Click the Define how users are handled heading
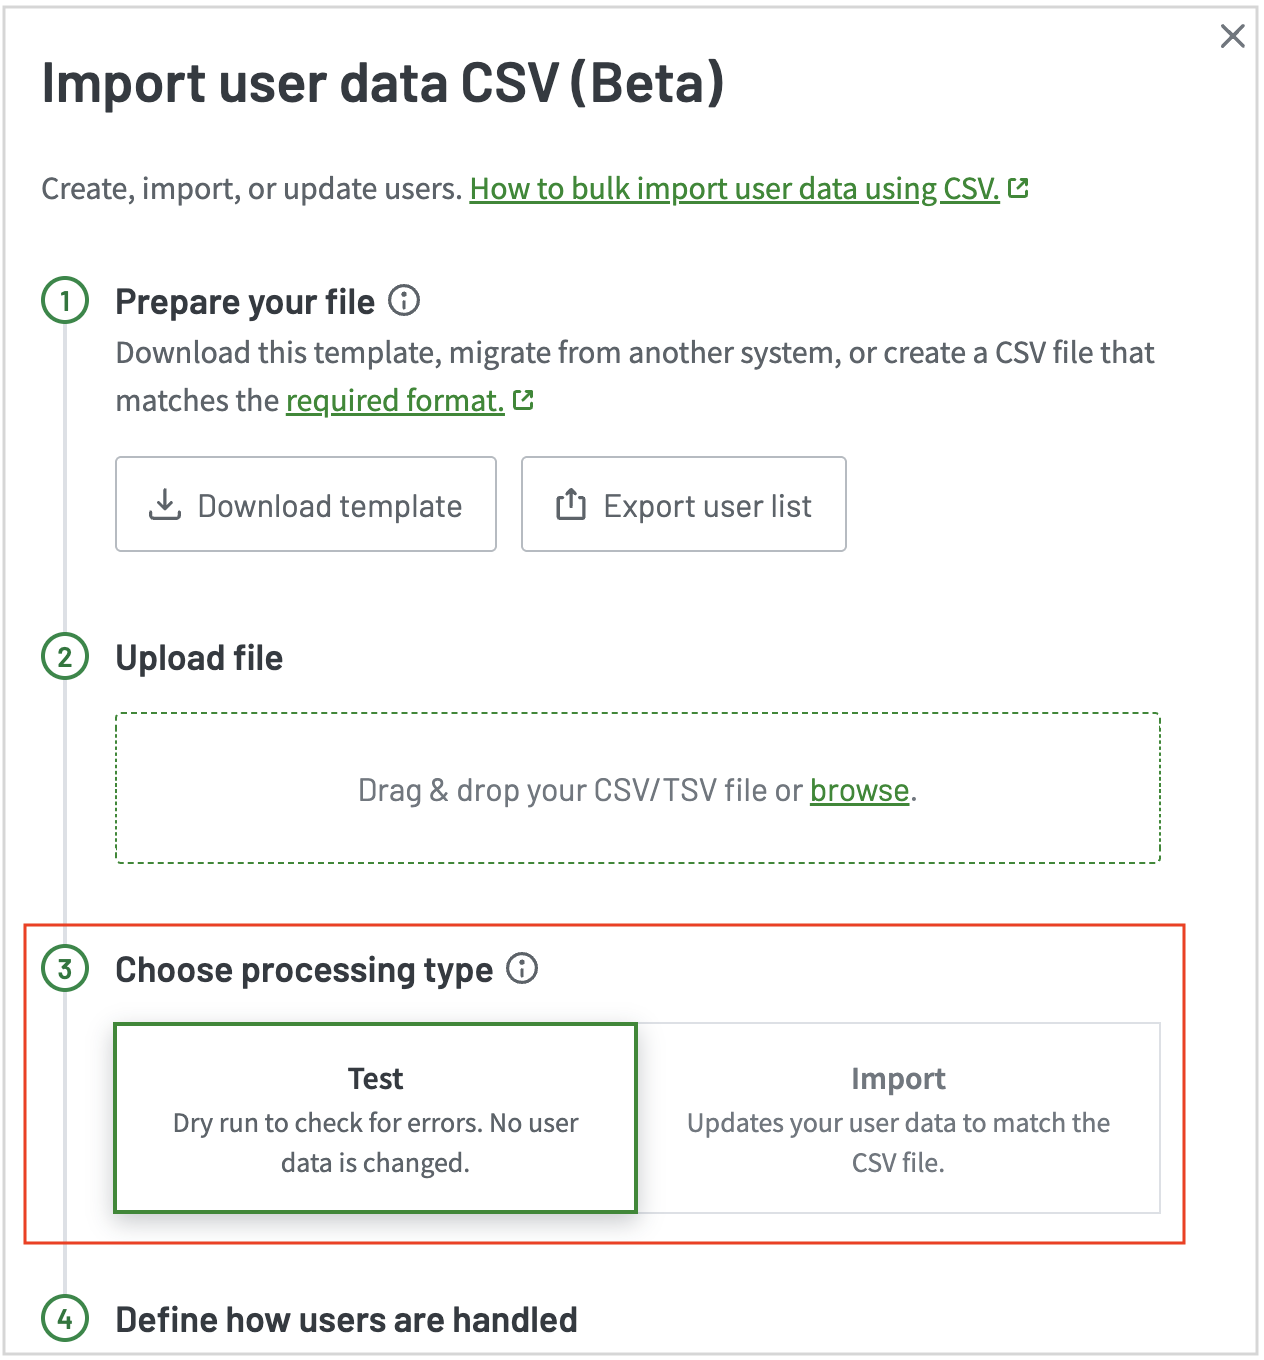1264x1360 pixels. coord(347,1319)
